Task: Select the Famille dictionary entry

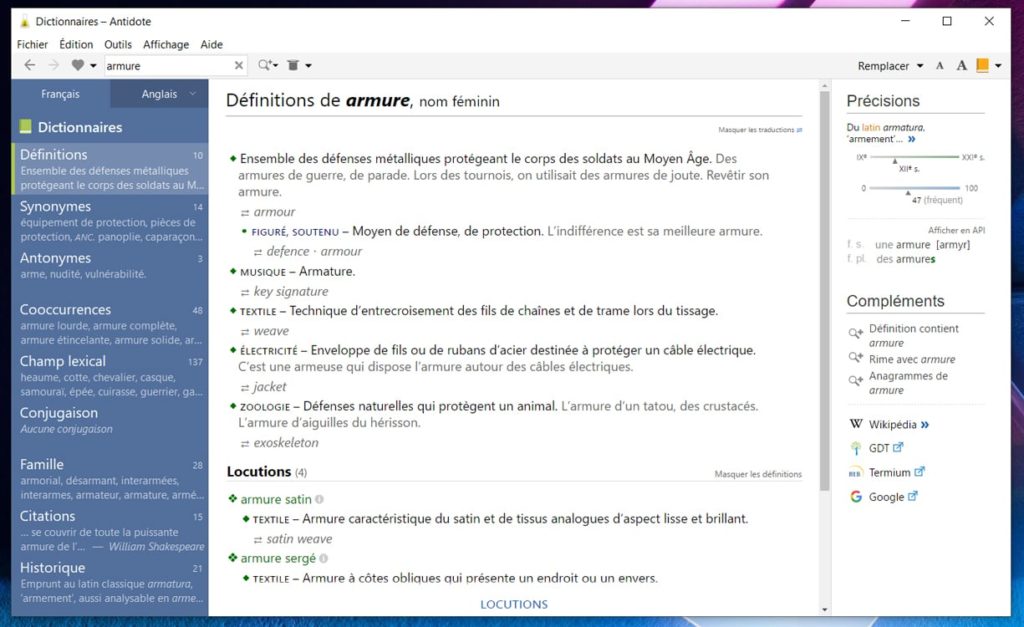Action: point(110,479)
